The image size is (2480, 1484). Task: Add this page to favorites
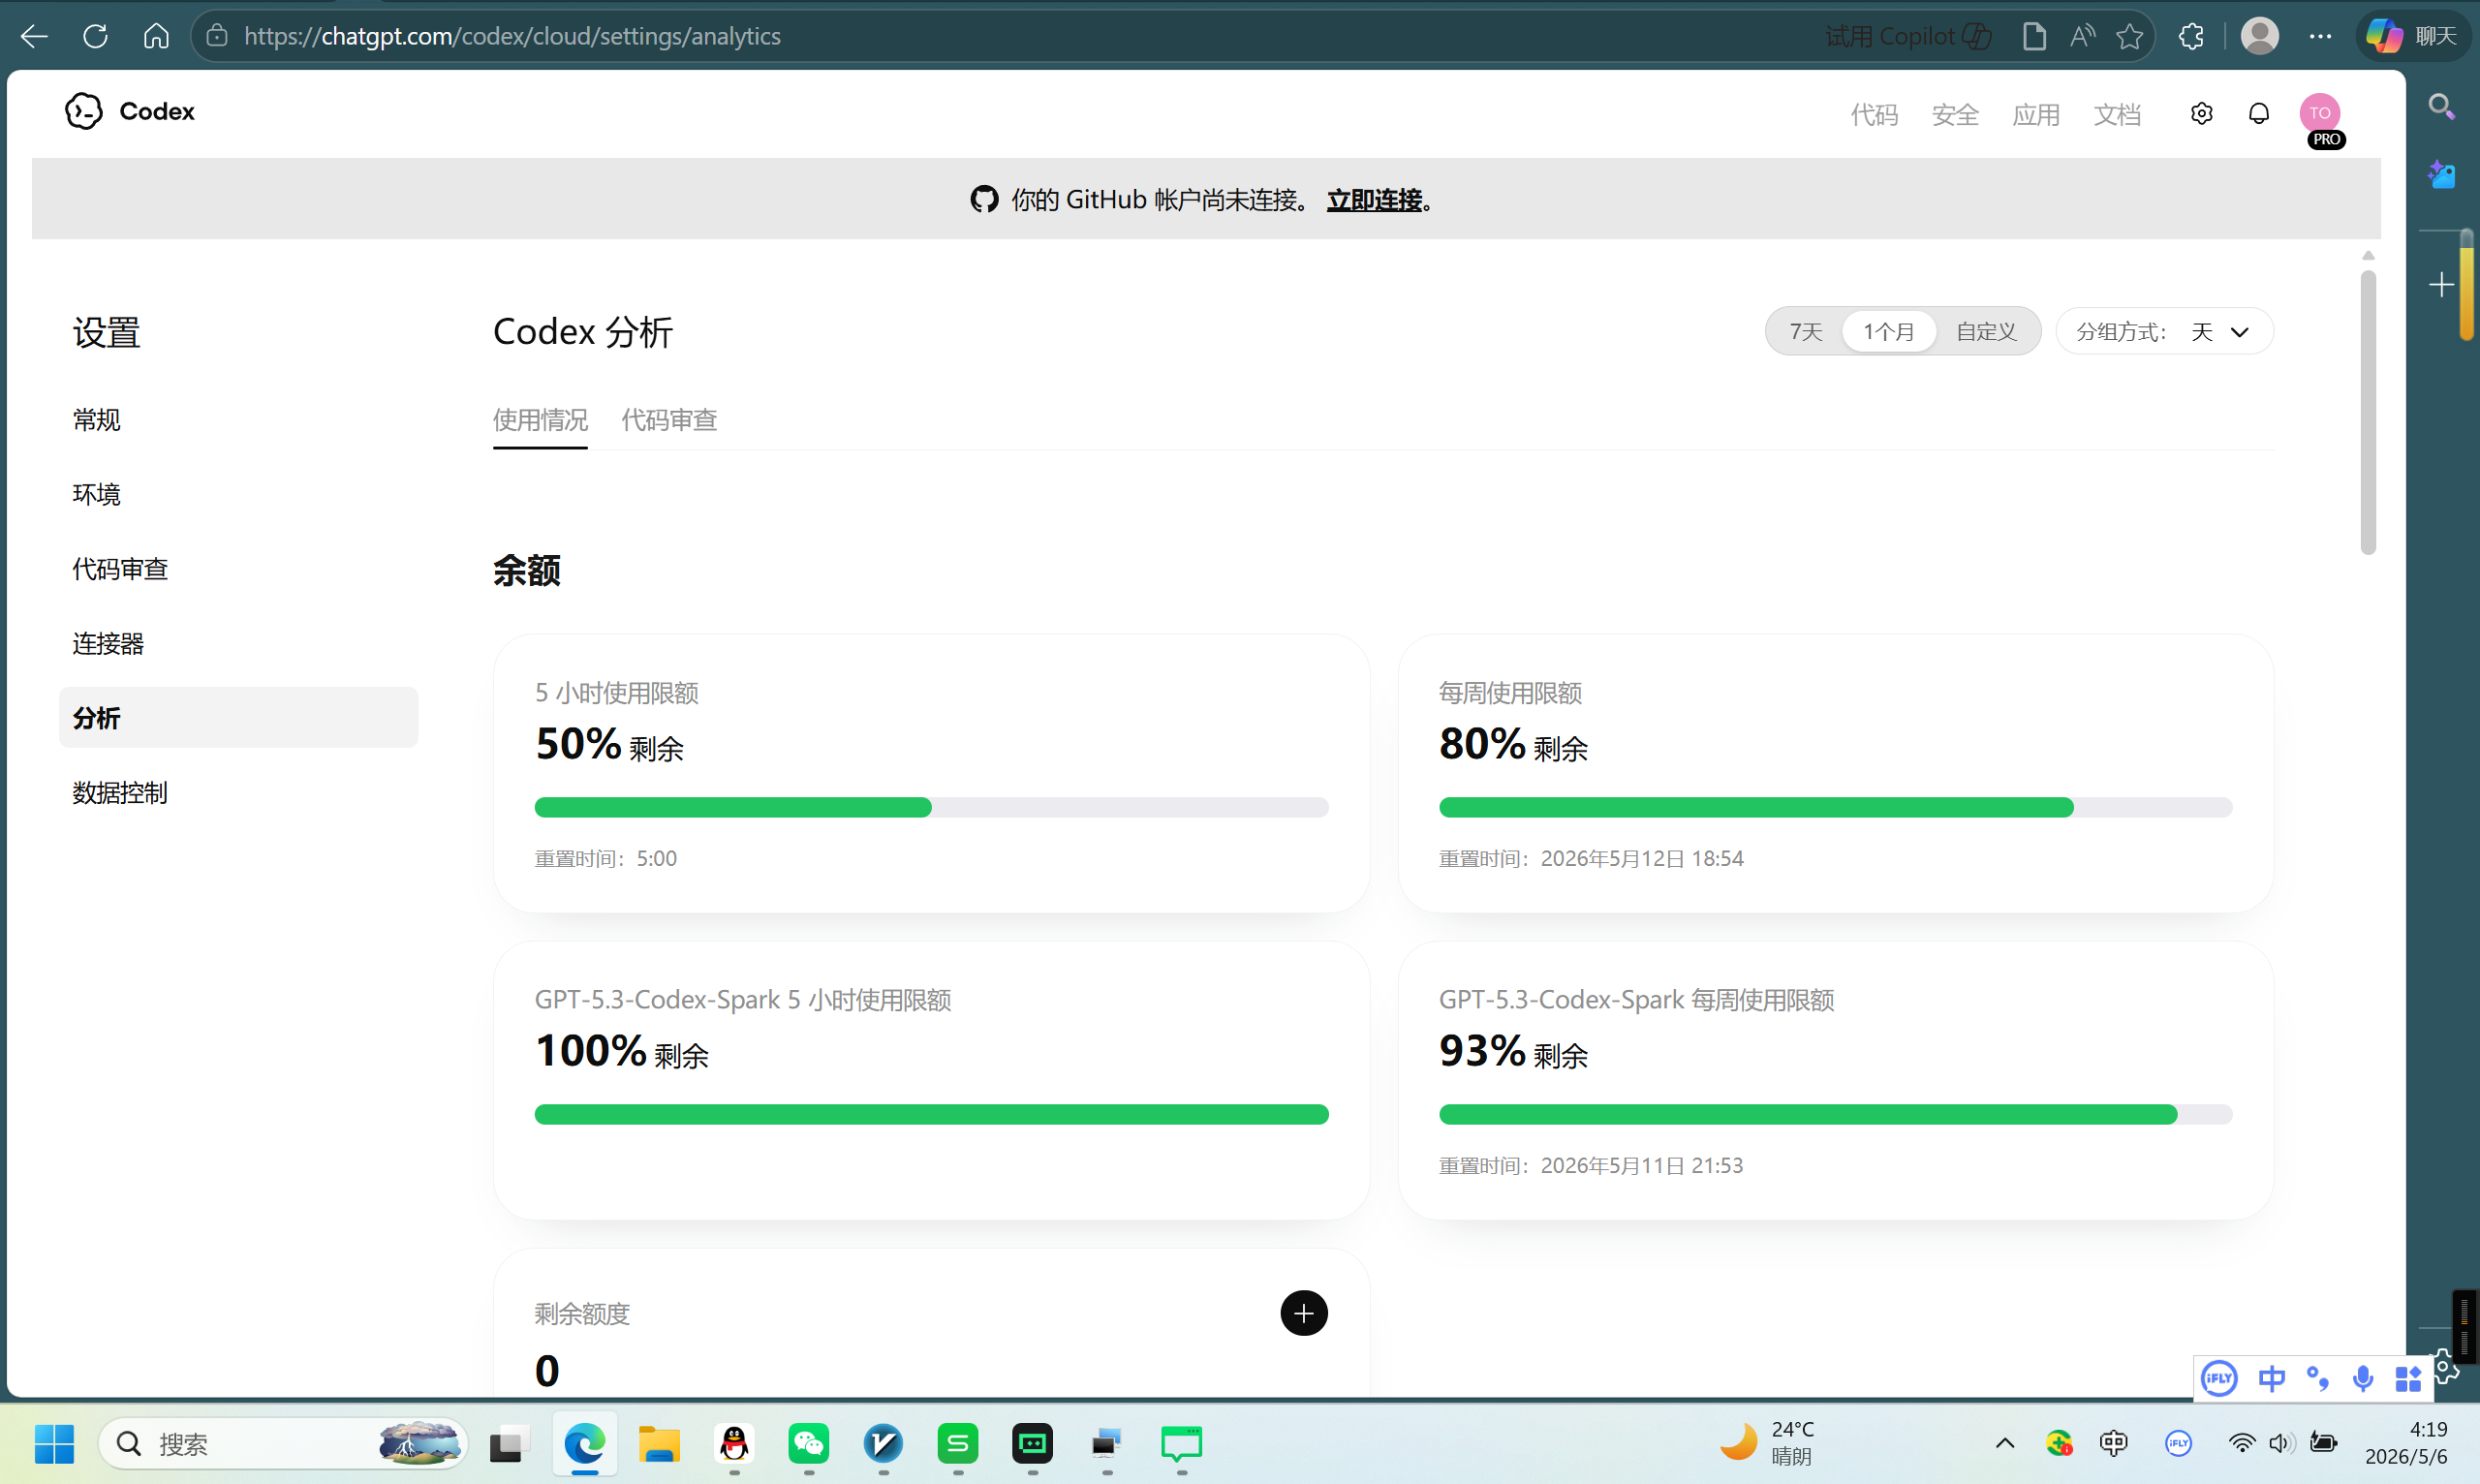[x=2130, y=37]
